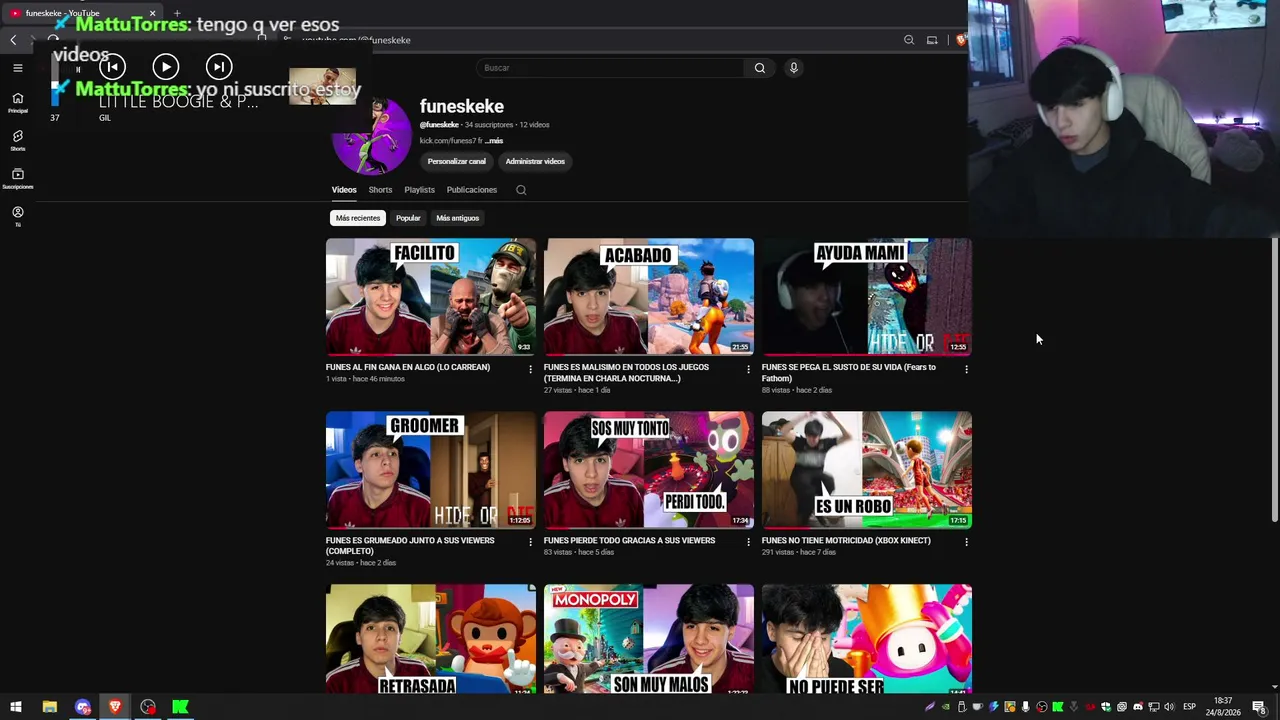Open Suscripciones in the left sidebar
The image size is (1280, 720).
[x=18, y=178]
